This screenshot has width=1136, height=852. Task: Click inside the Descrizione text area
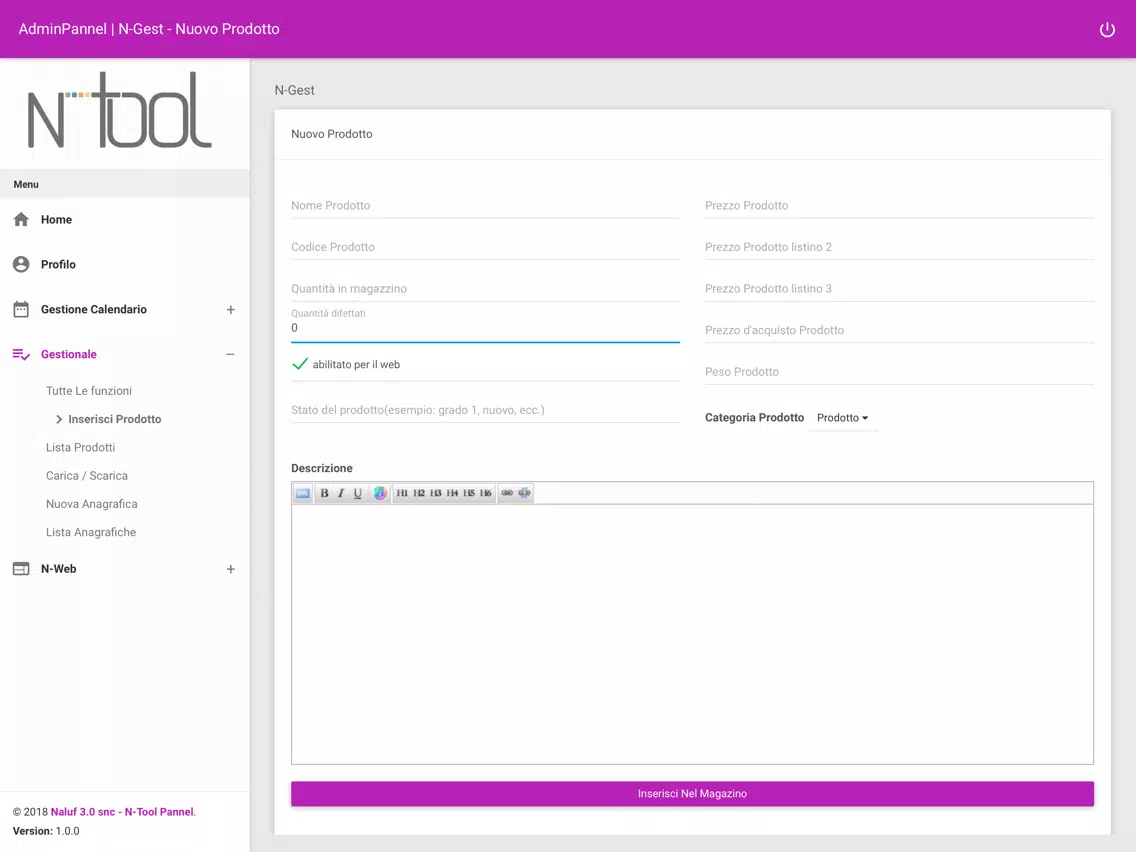pos(692,634)
